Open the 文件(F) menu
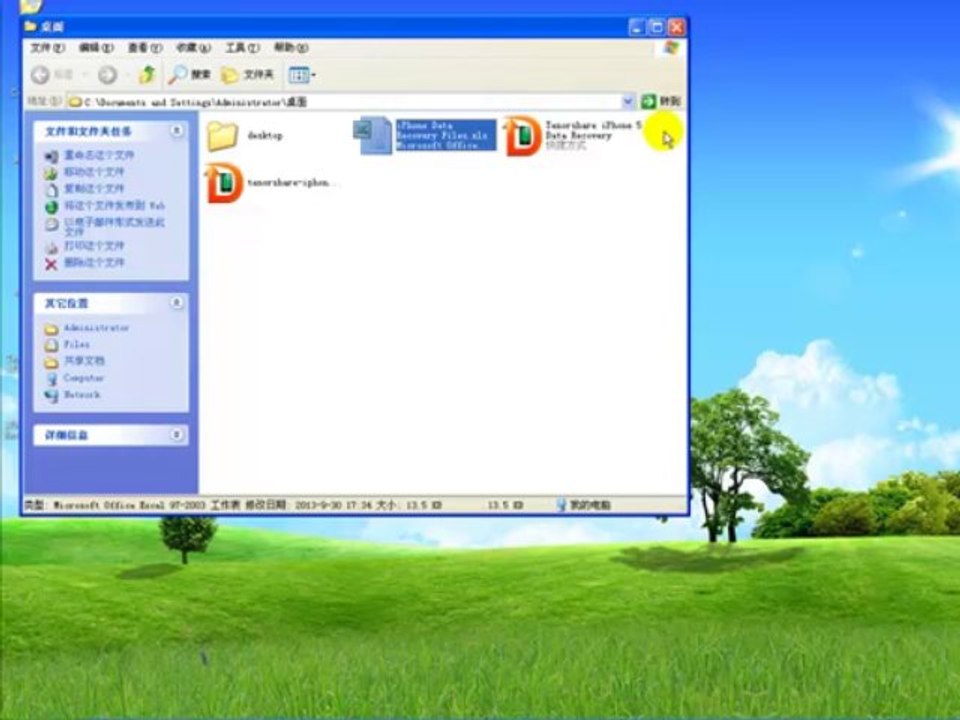 (x=48, y=48)
